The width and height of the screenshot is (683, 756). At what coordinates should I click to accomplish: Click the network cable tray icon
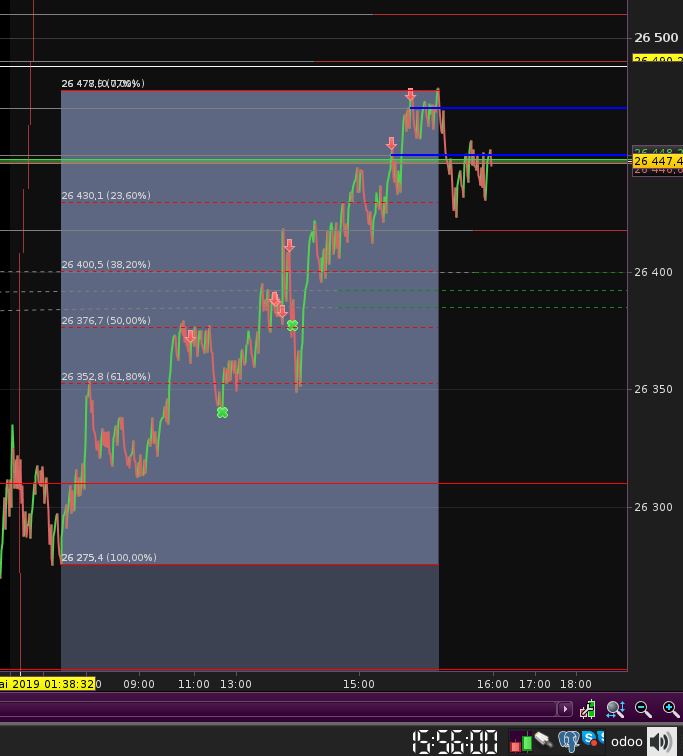point(544,740)
